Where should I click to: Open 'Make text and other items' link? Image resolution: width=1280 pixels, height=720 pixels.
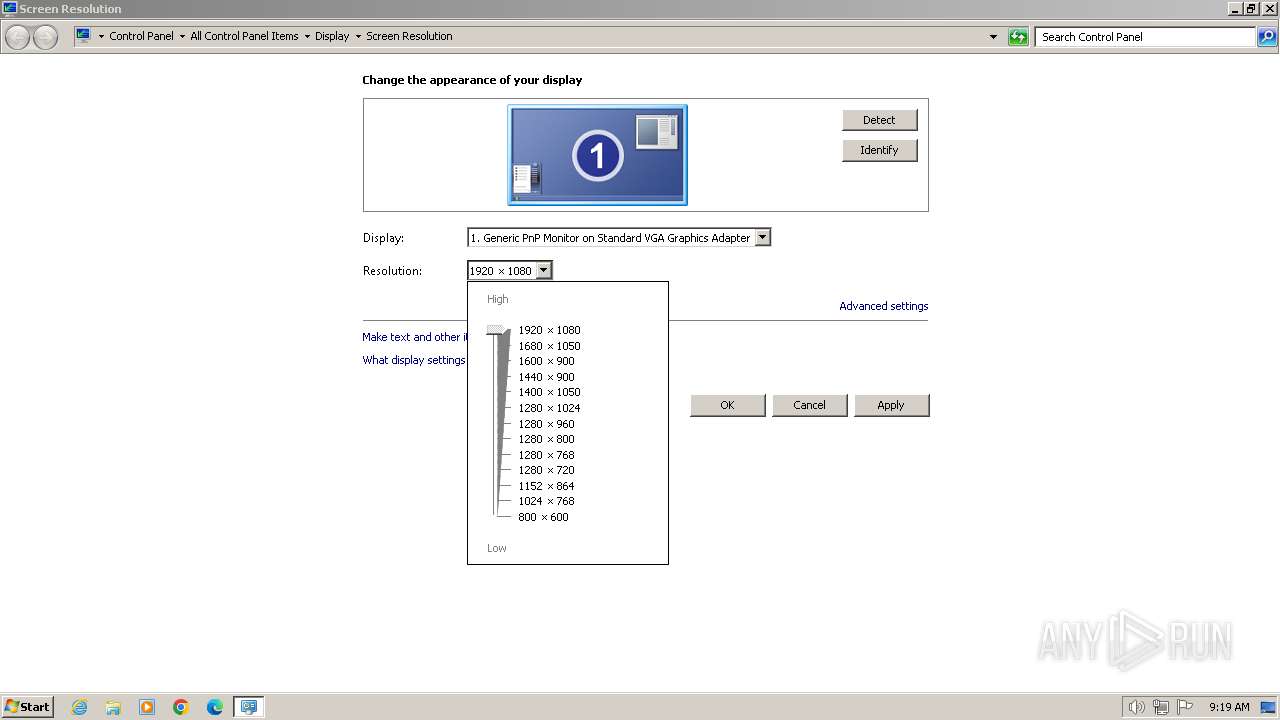click(x=414, y=337)
